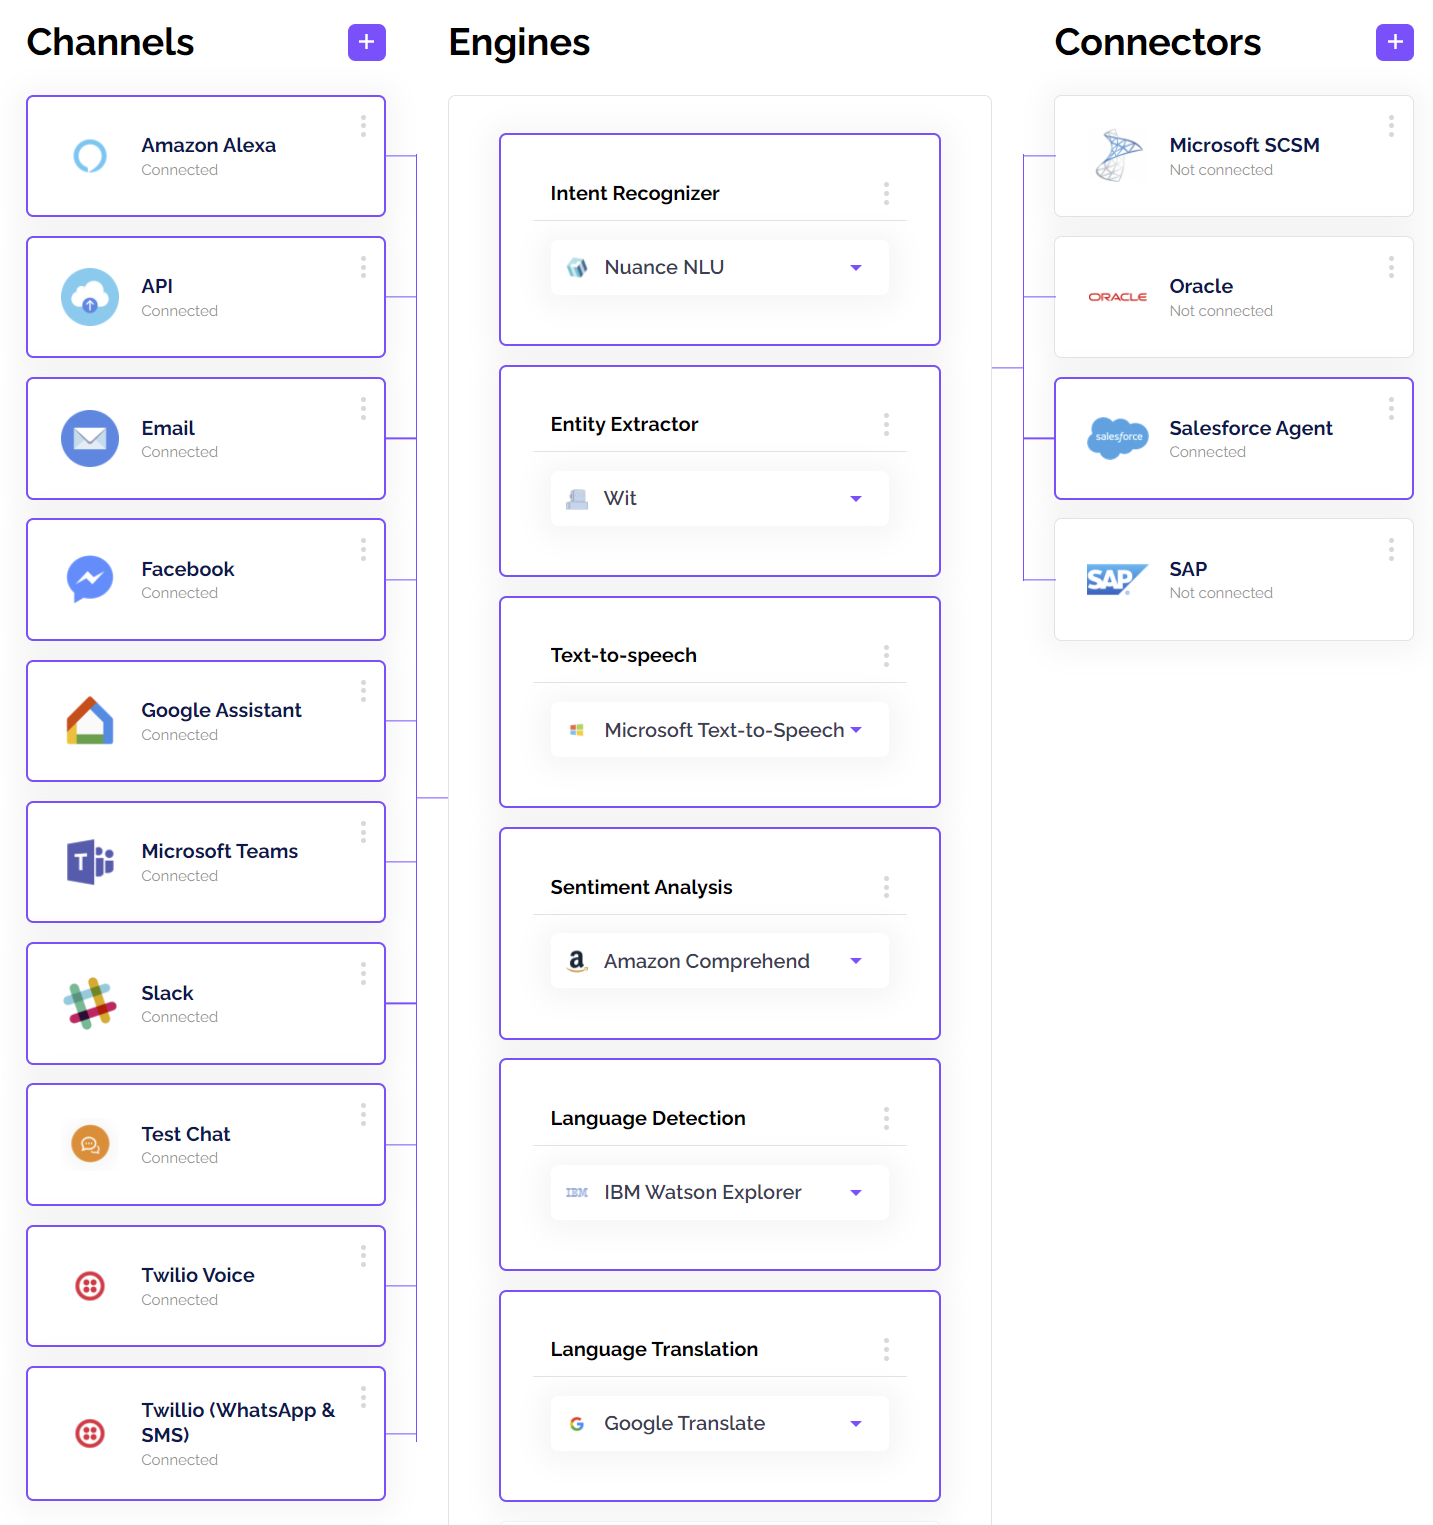
Task: Open the Intent Recognizer options menu
Action: 886,194
